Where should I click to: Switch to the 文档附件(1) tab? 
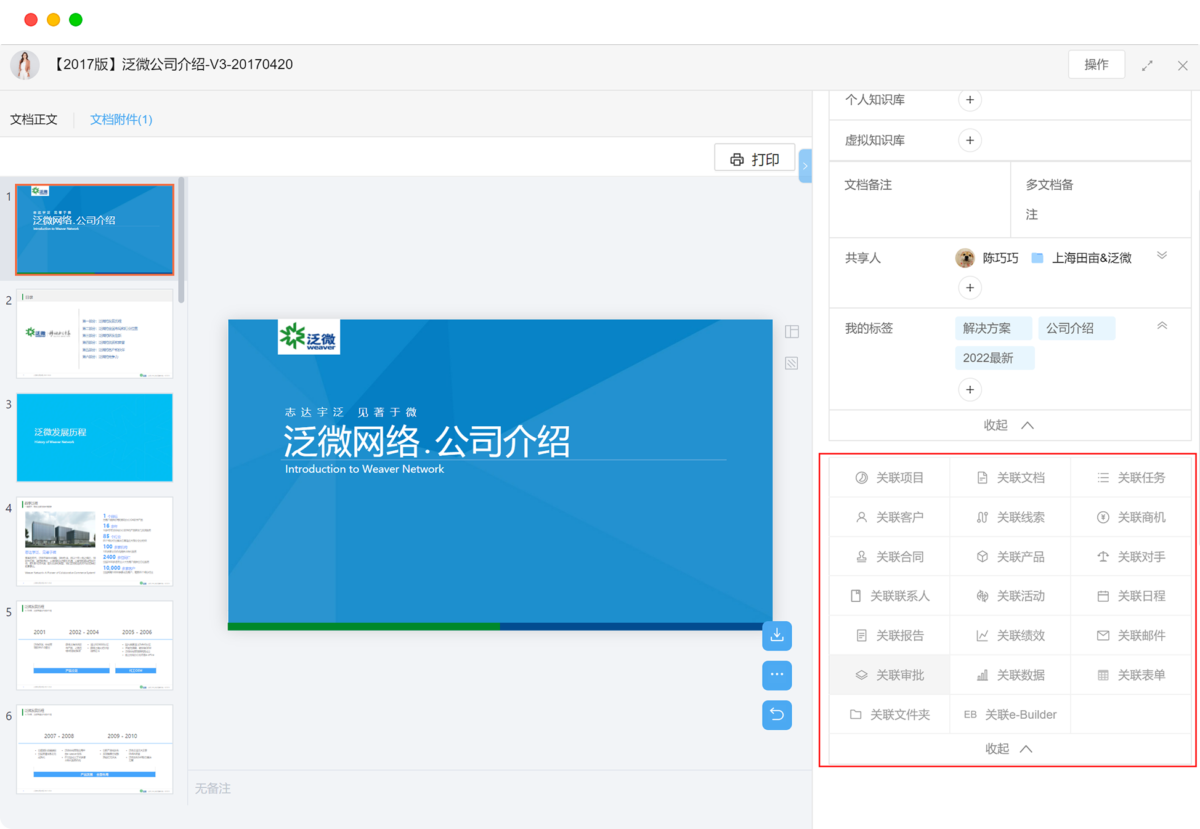point(121,119)
